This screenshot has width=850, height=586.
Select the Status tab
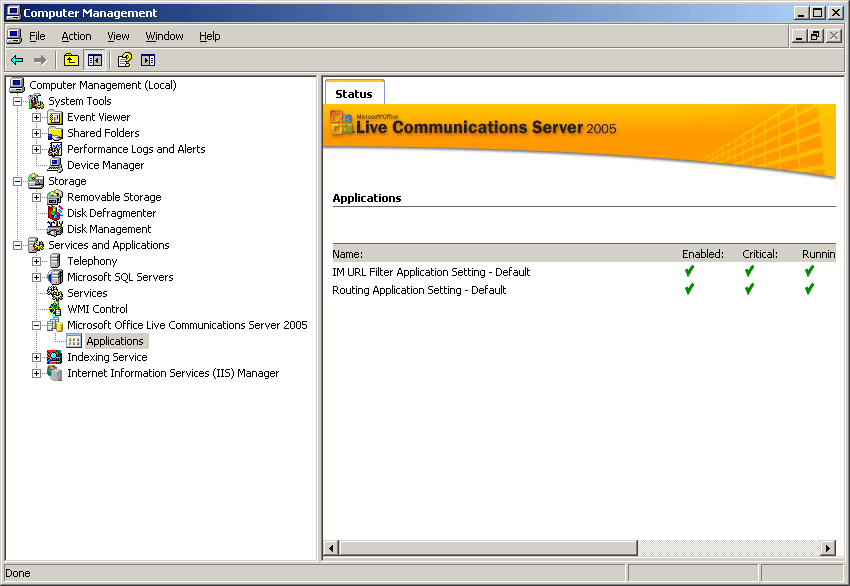pyautogui.click(x=354, y=93)
